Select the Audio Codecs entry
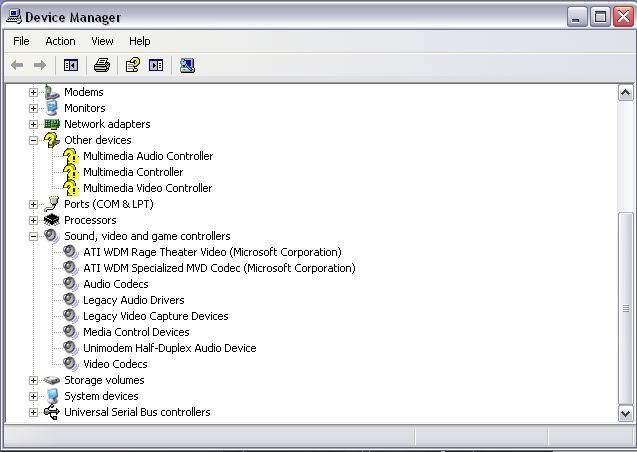Viewport: 637px width, 452px height. click(116, 284)
